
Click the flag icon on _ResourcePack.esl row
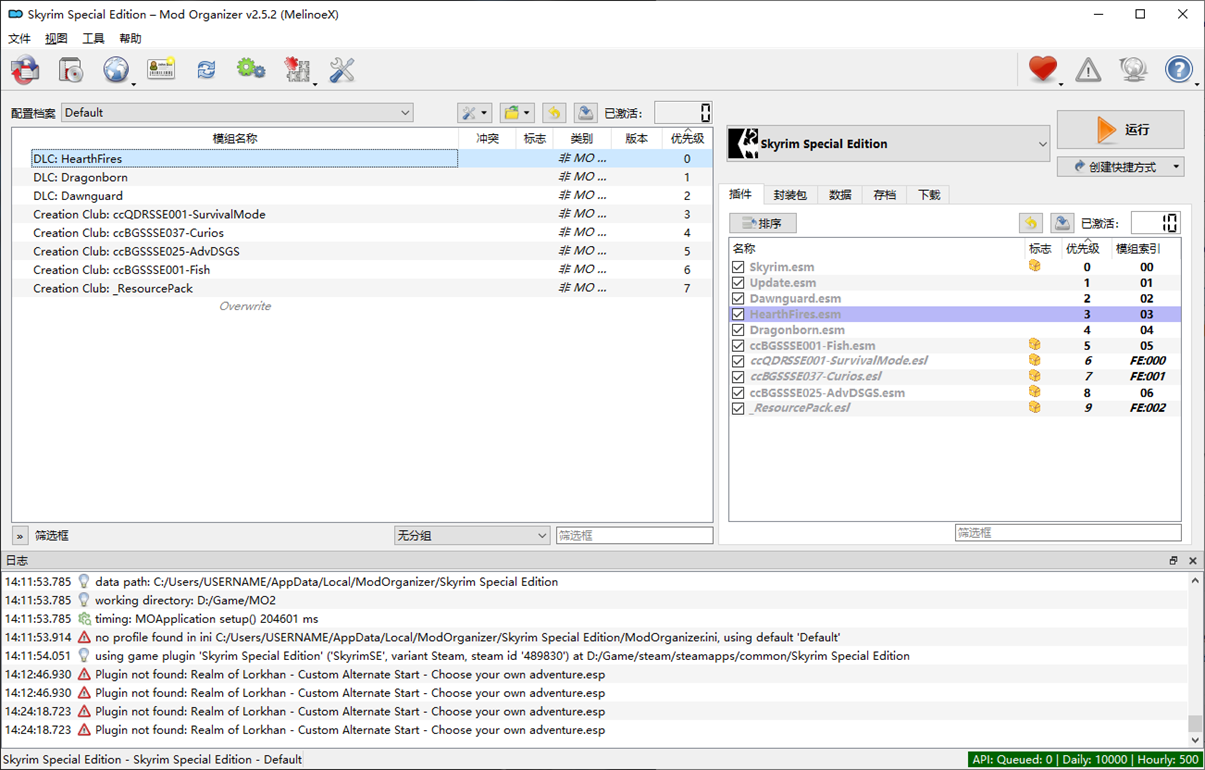click(x=1035, y=408)
